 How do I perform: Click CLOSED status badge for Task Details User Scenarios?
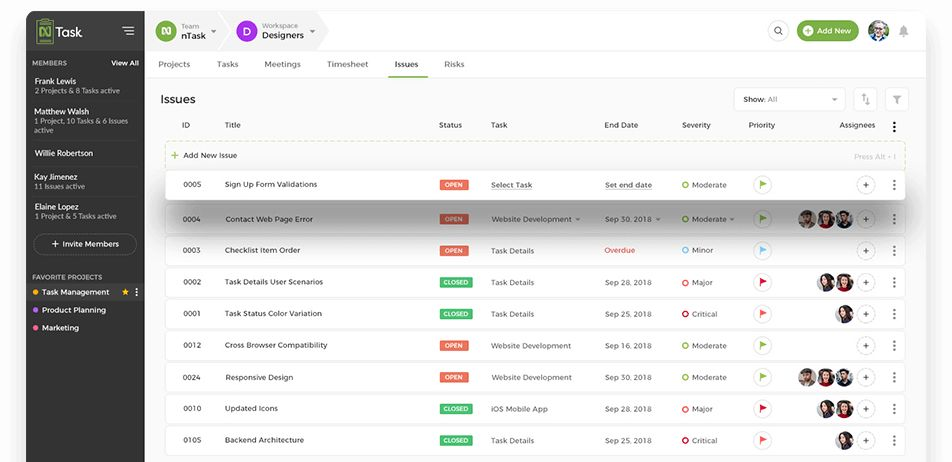pos(456,282)
